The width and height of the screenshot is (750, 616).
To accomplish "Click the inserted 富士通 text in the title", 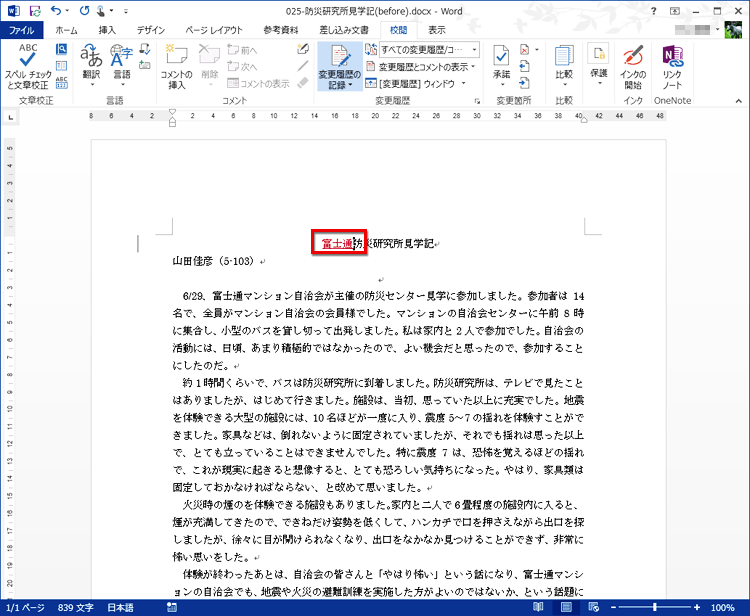I will 338,243.
